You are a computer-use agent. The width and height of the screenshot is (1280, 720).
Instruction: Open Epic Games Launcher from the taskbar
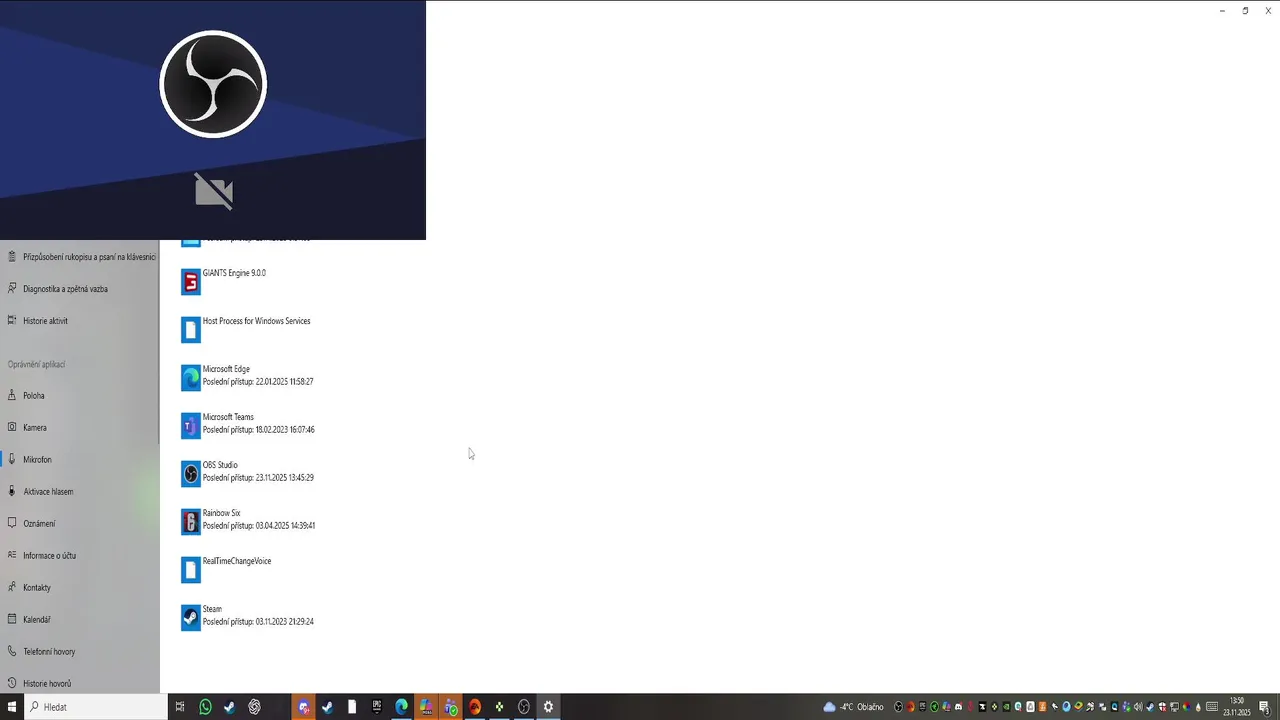point(377,707)
